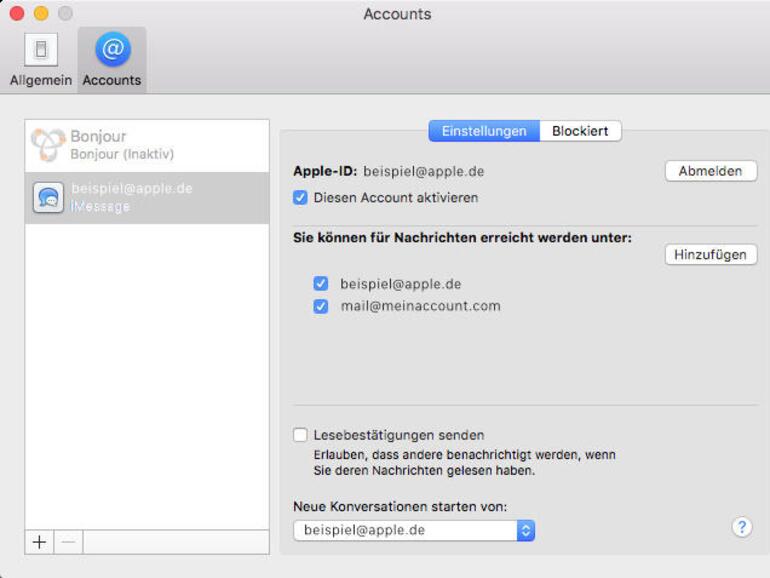Toggle Diesen Account aktivieren checkbox
The image size is (770, 578).
point(300,197)
